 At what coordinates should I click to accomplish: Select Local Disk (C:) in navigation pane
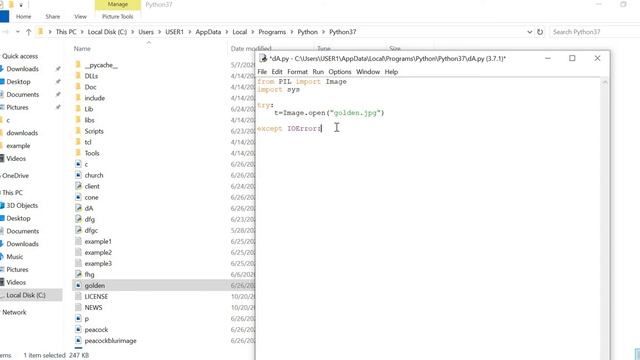(x=26, y=295)
